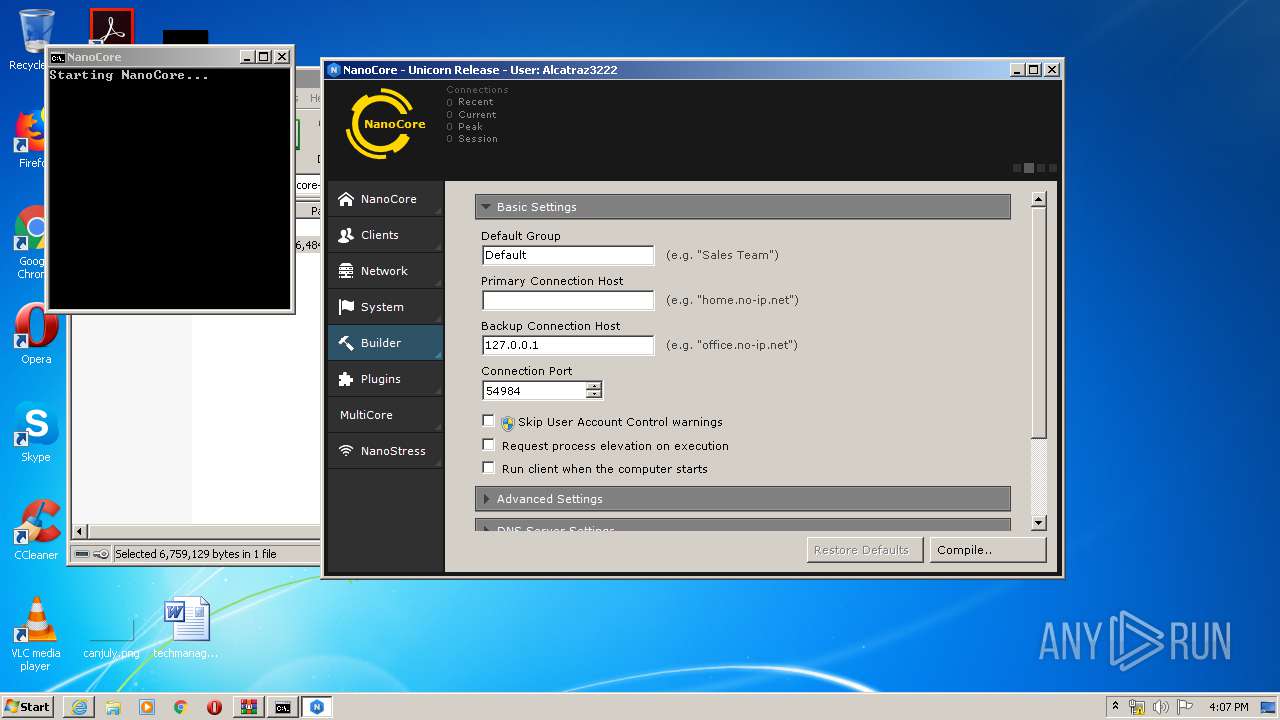Click the NanoCore taskbar button
The image size is (1280, 720).
317,707
